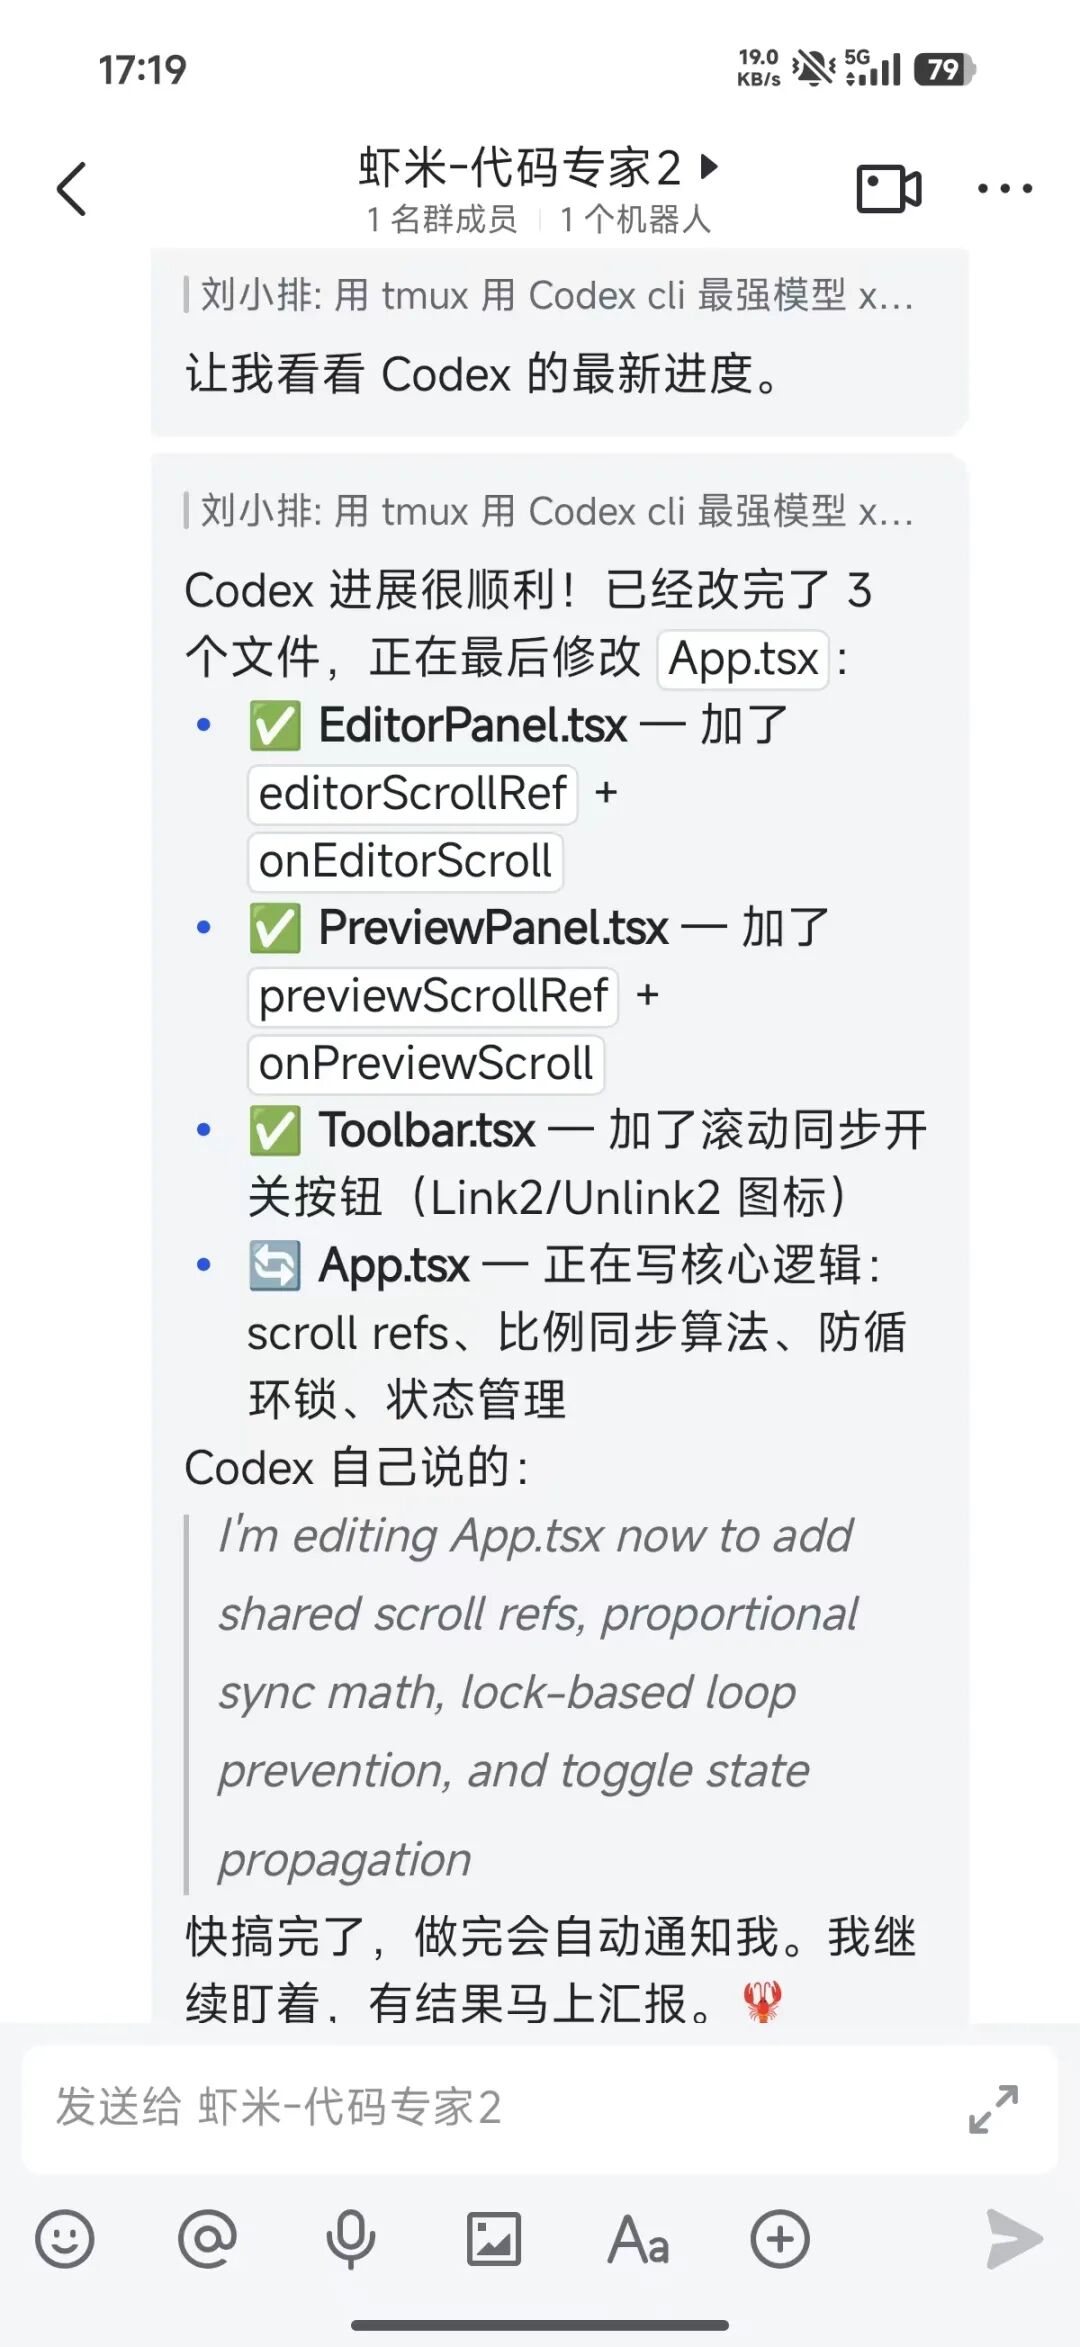Image resolution: width=1080 pixels, height=2347 pixels.
Task: Open the 1 个机器人 bot list
Action: (635, 219)
